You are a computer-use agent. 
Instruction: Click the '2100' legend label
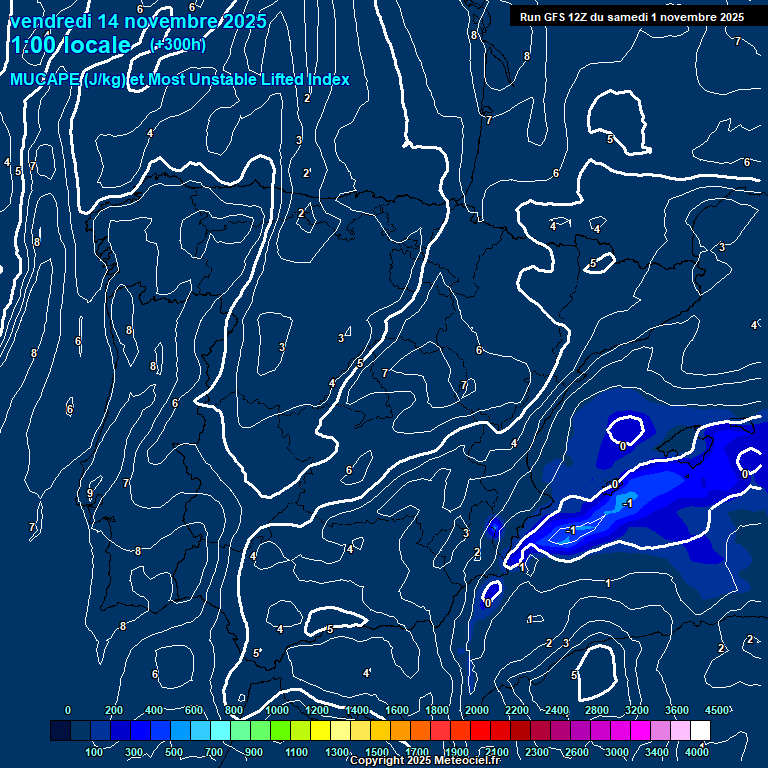coord(497,752)
